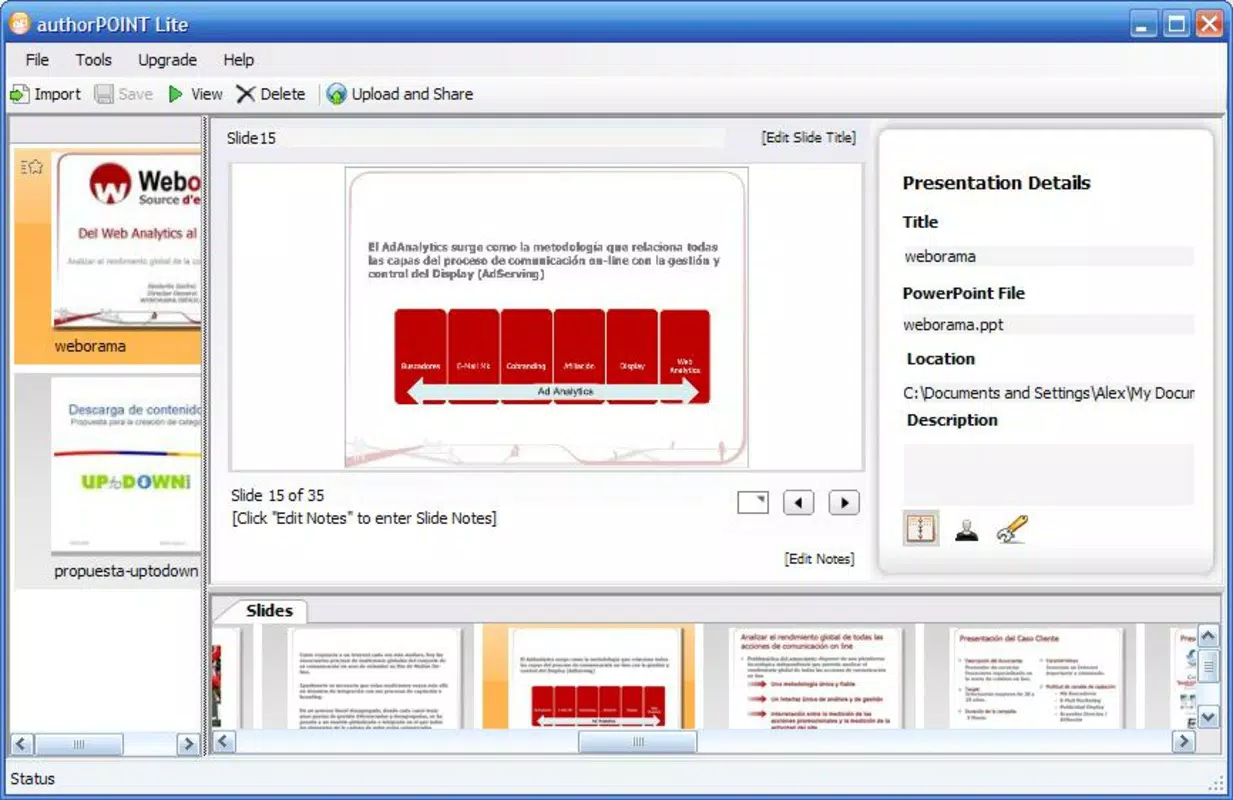Click the Upload and Share globe icon
This screenshot has width=1233, height=800.
(x=337, y=94)
